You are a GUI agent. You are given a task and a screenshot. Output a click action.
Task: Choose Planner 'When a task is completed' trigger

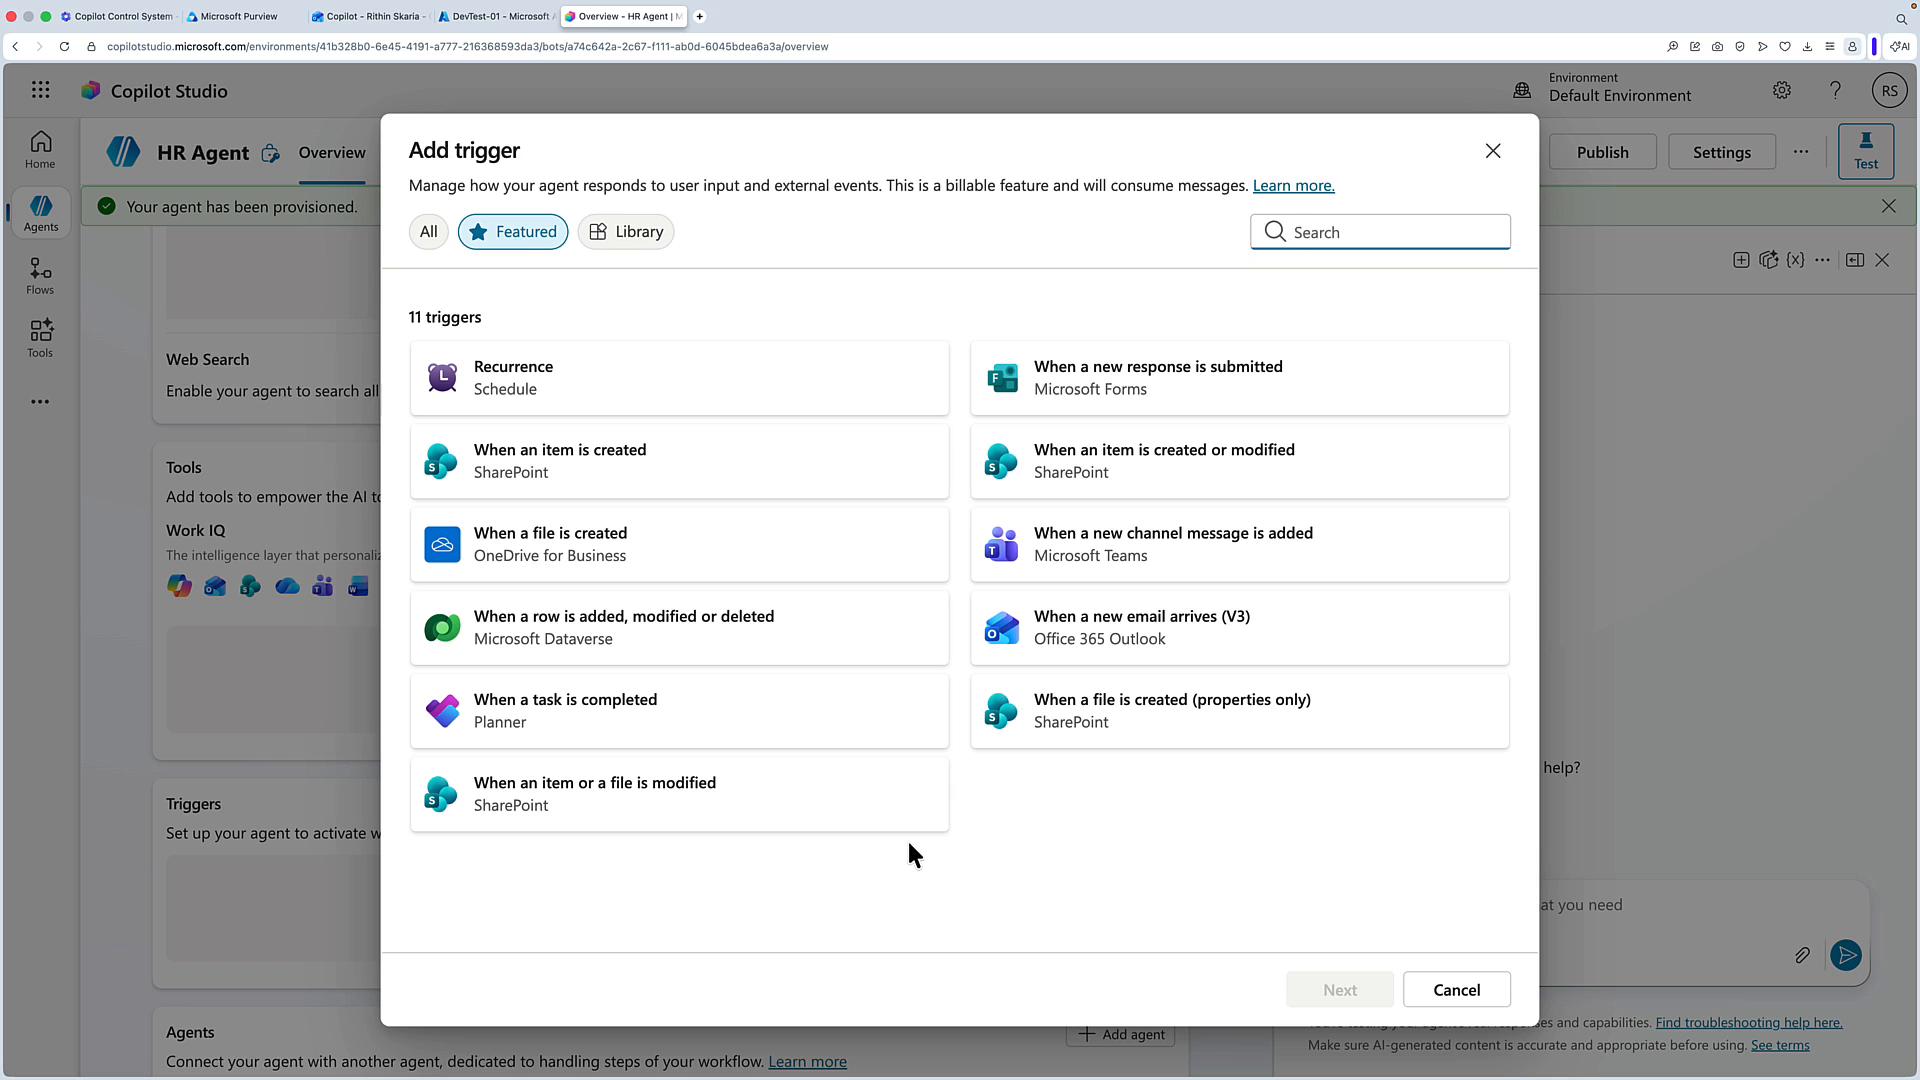679,710
